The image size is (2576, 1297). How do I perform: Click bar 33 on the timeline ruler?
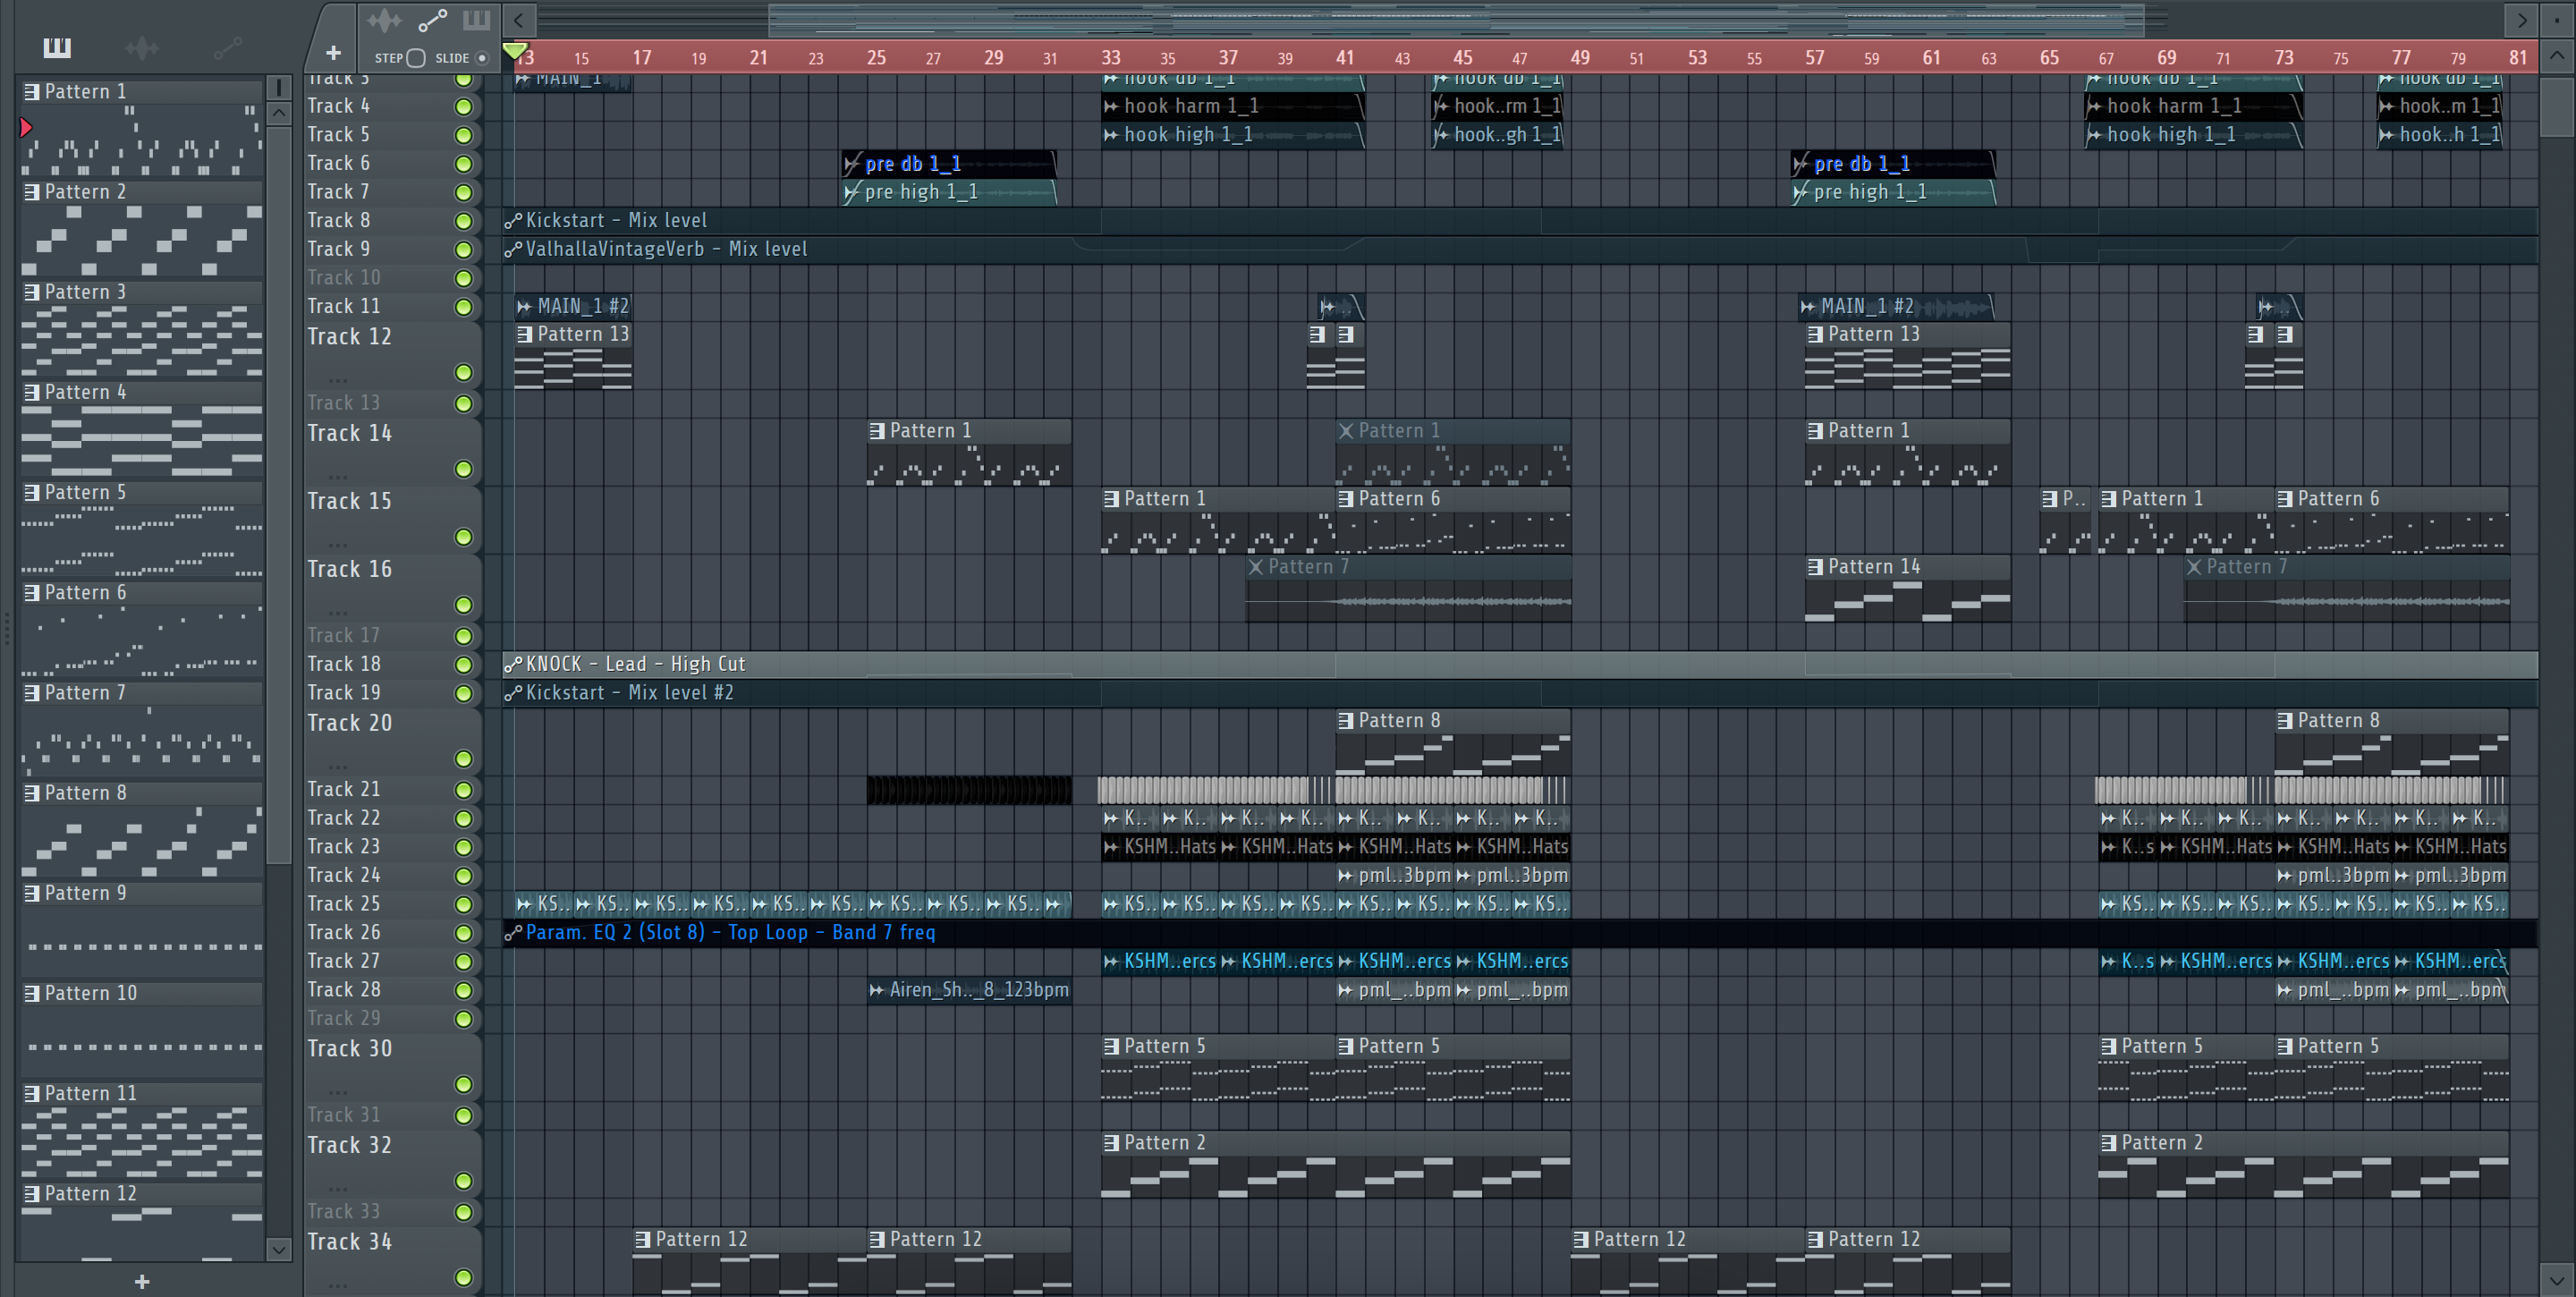pyautogui.click(x=1110, y=58)
